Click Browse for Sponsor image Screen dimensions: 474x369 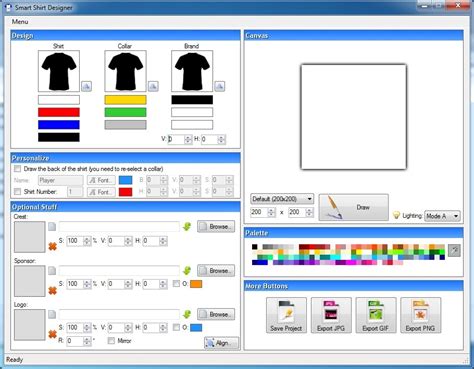216,270
